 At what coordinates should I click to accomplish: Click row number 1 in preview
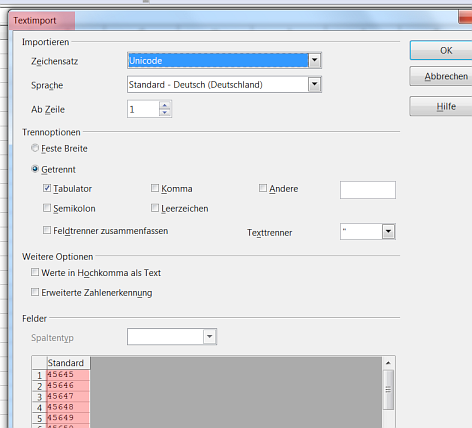[x=39, y=375]
